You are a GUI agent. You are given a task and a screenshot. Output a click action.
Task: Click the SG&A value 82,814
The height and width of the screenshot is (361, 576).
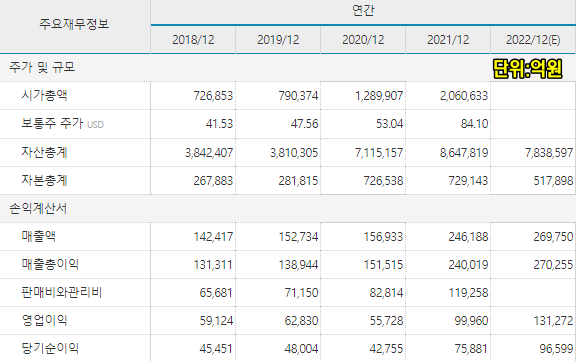[x=386, y=293]
